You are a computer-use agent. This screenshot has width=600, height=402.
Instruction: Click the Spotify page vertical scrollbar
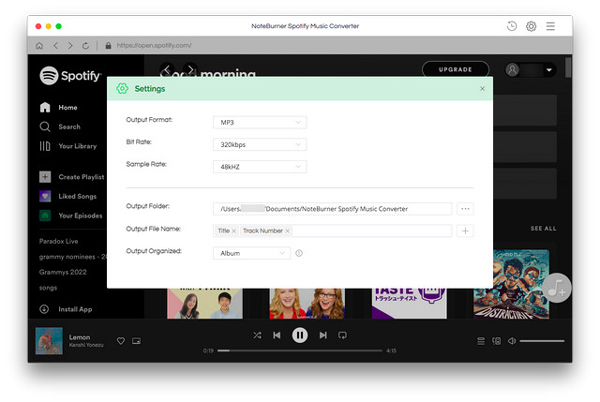(x=568, y=68)
